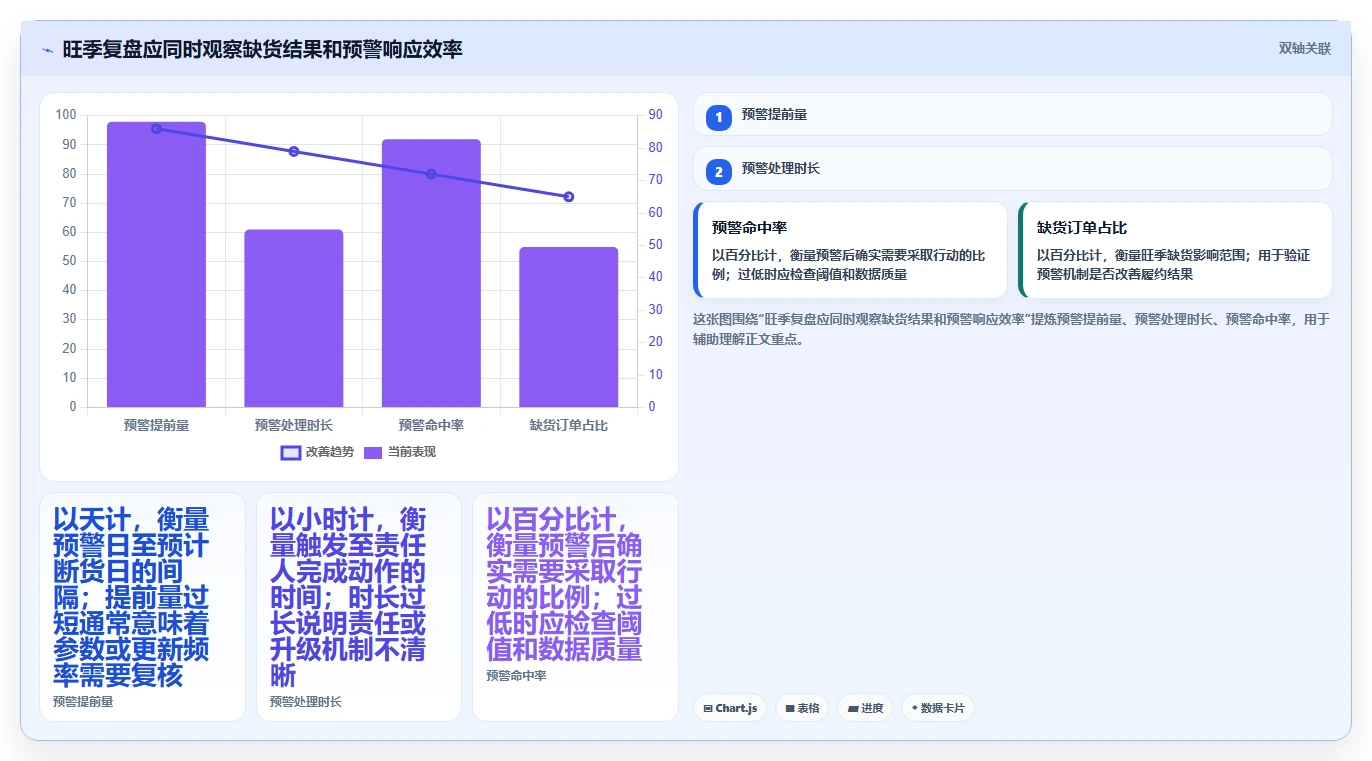
Task: Click the 预警处理时长 bar in chart
Action: coord(294,318)
